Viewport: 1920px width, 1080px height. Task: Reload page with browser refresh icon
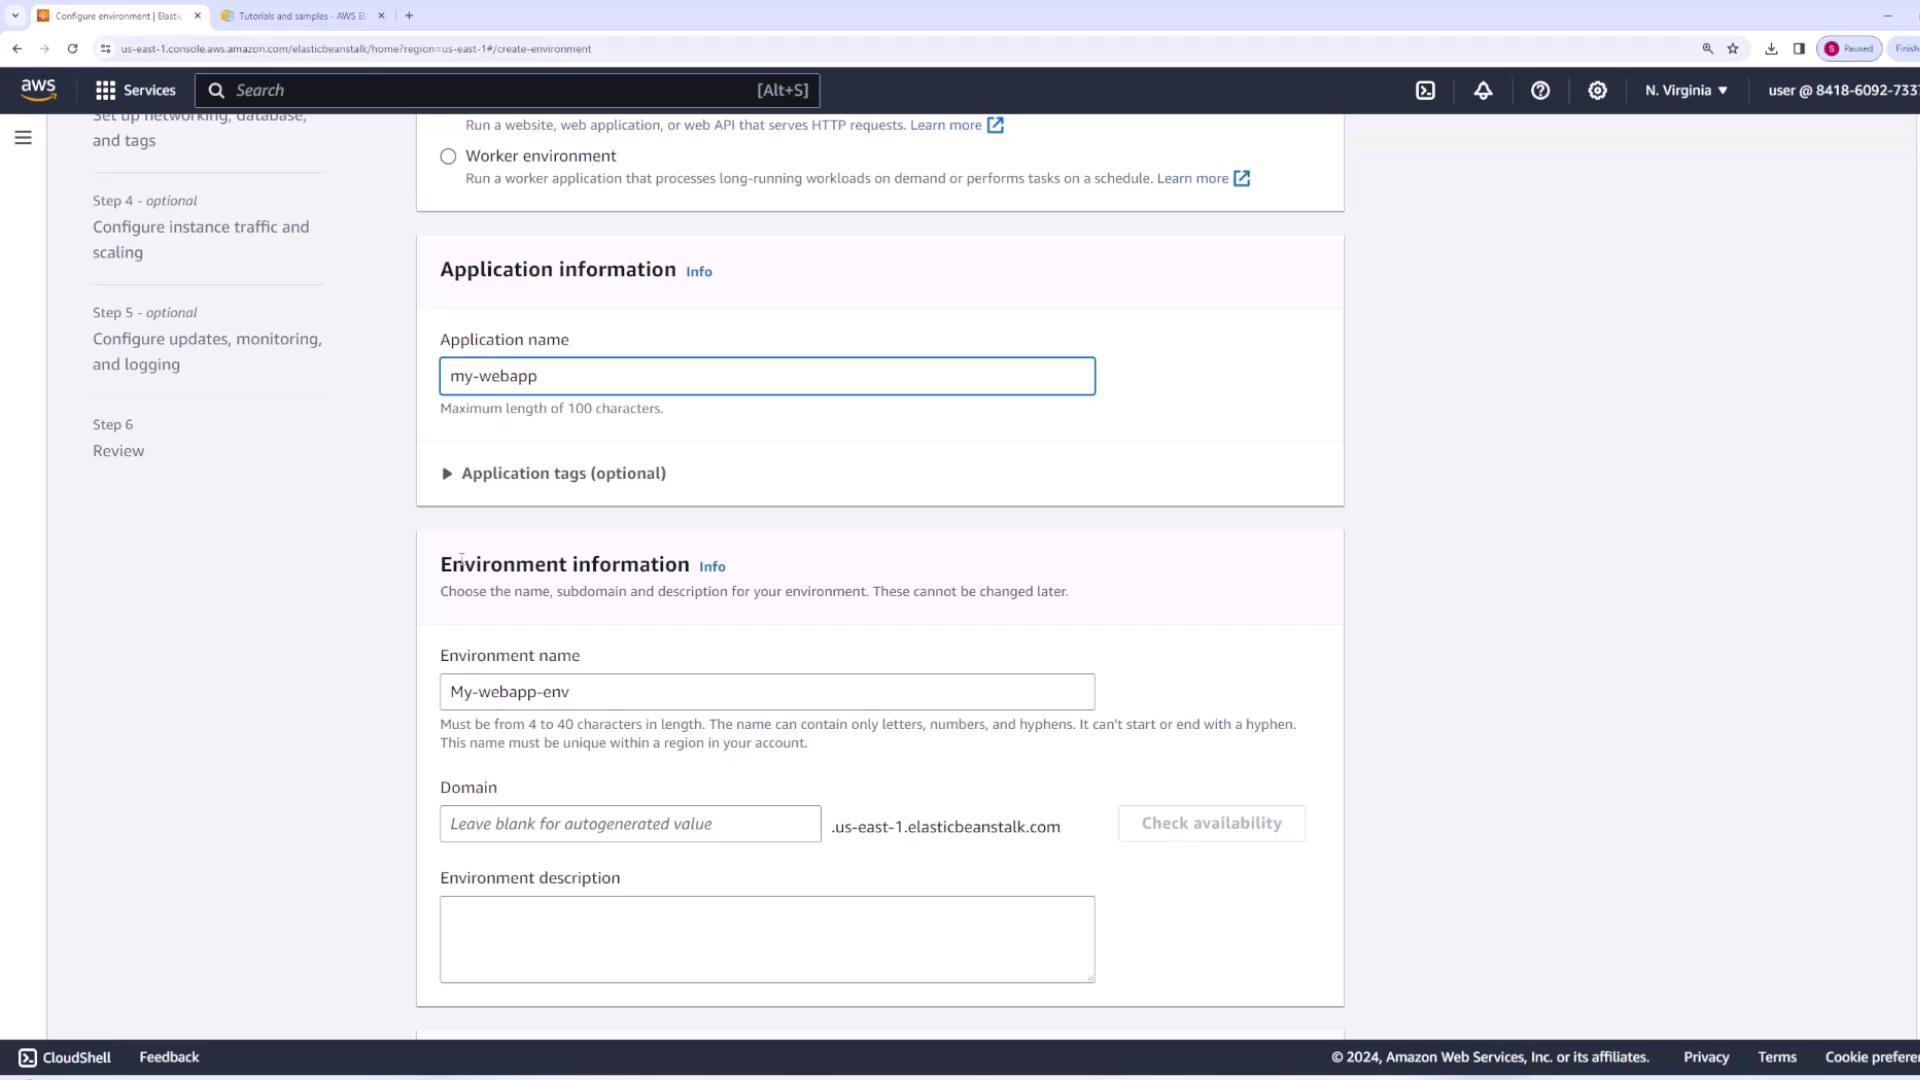72,48
